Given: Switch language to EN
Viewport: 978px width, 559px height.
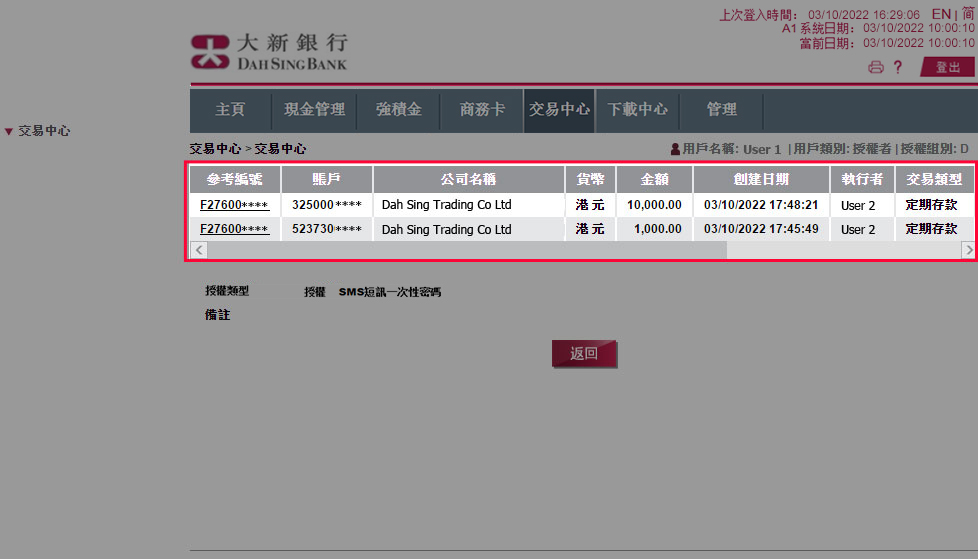Looking at the screenshot, I should click(941, 14).
